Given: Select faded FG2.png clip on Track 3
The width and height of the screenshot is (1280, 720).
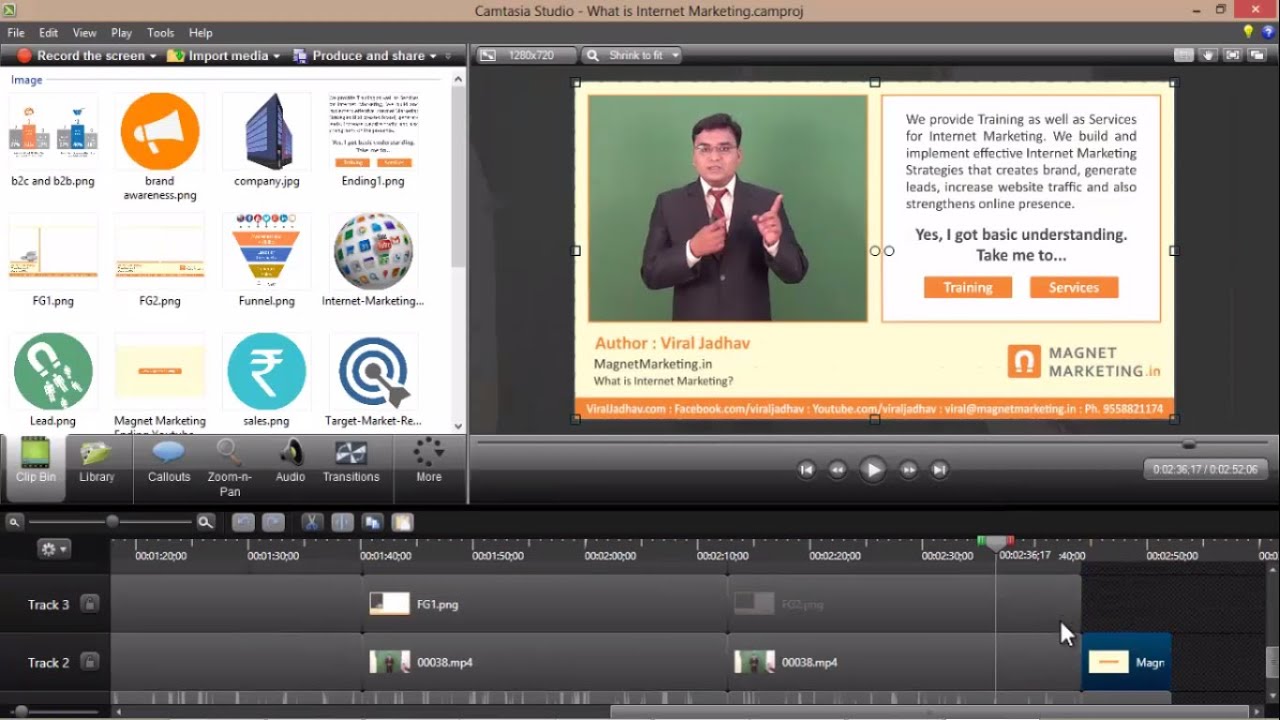Looking at the screenshot, I should click(x=904, y=604).
